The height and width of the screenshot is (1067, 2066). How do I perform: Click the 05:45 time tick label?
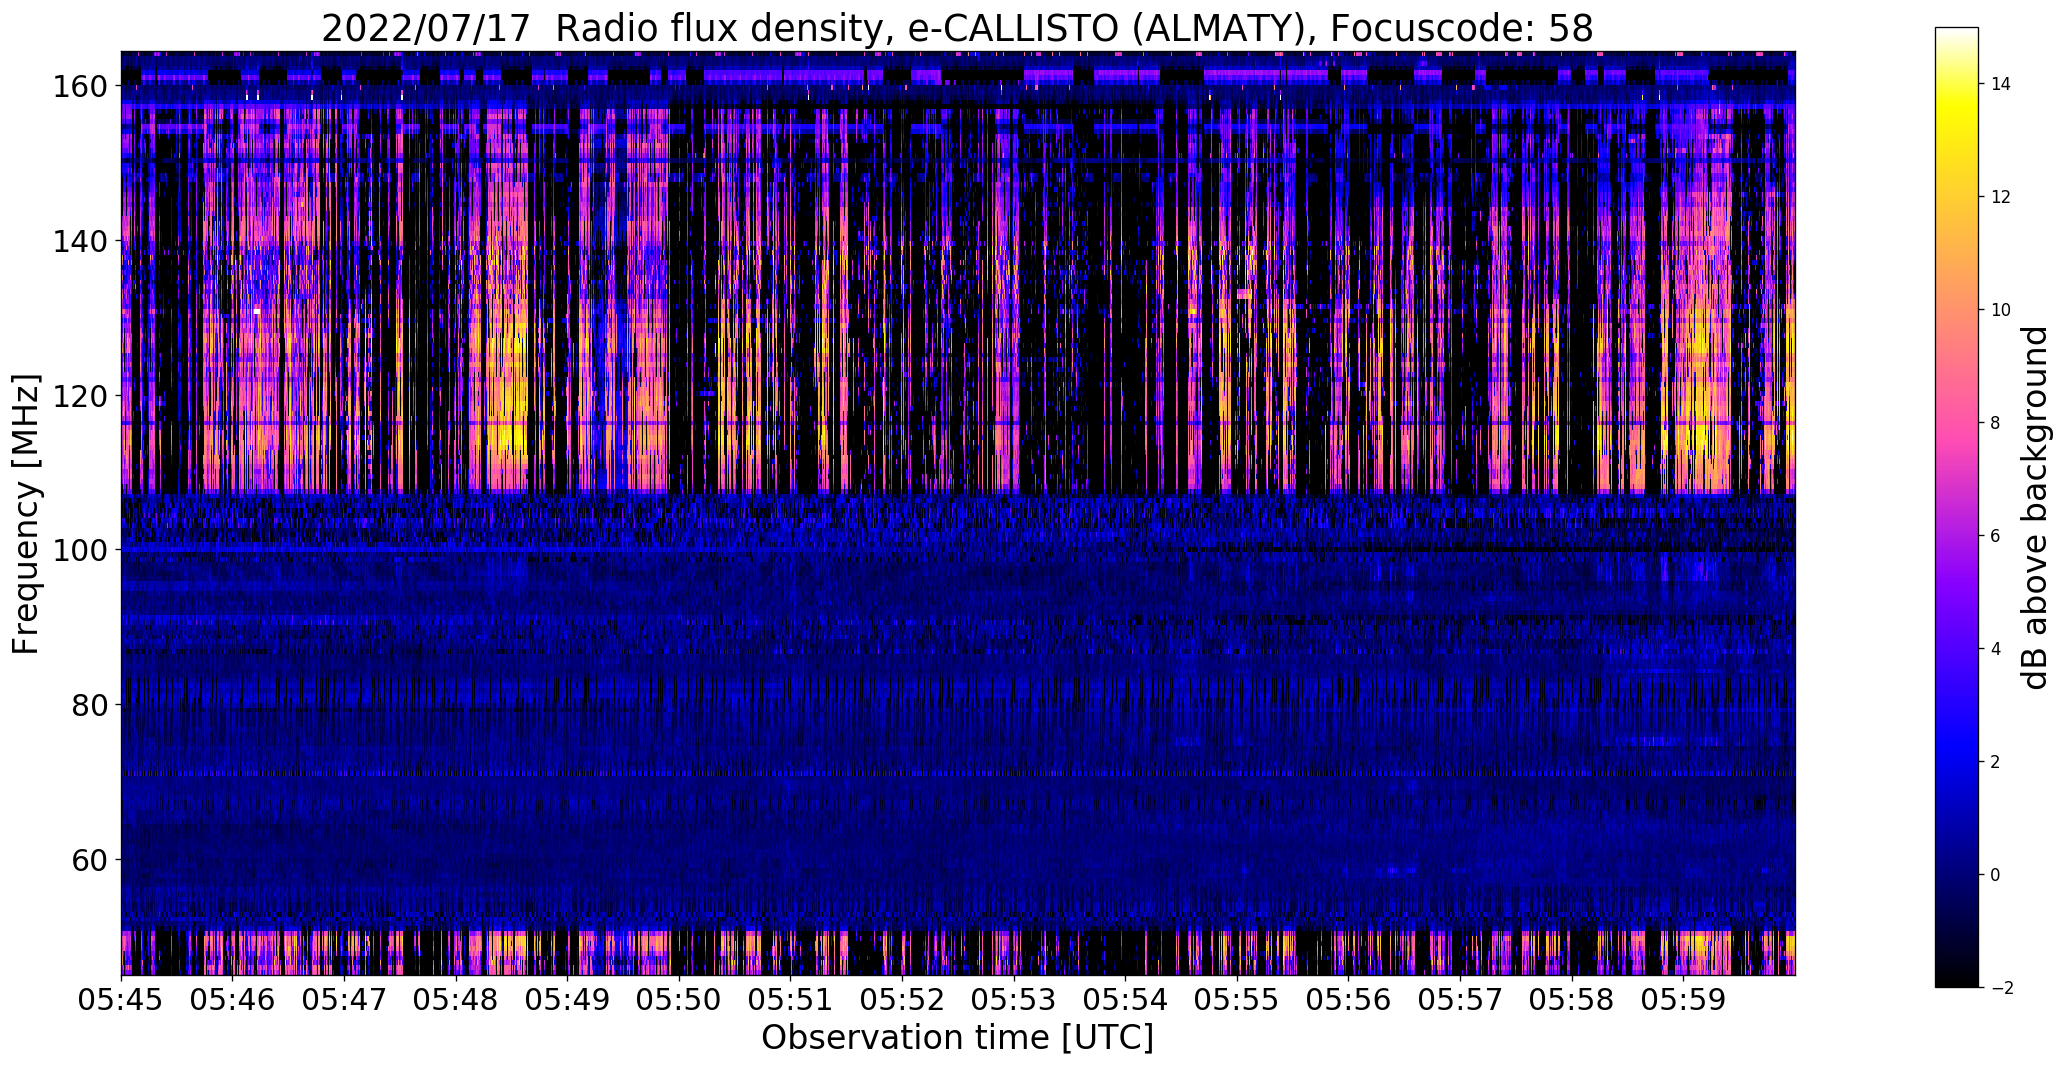(x=122, y=999)
